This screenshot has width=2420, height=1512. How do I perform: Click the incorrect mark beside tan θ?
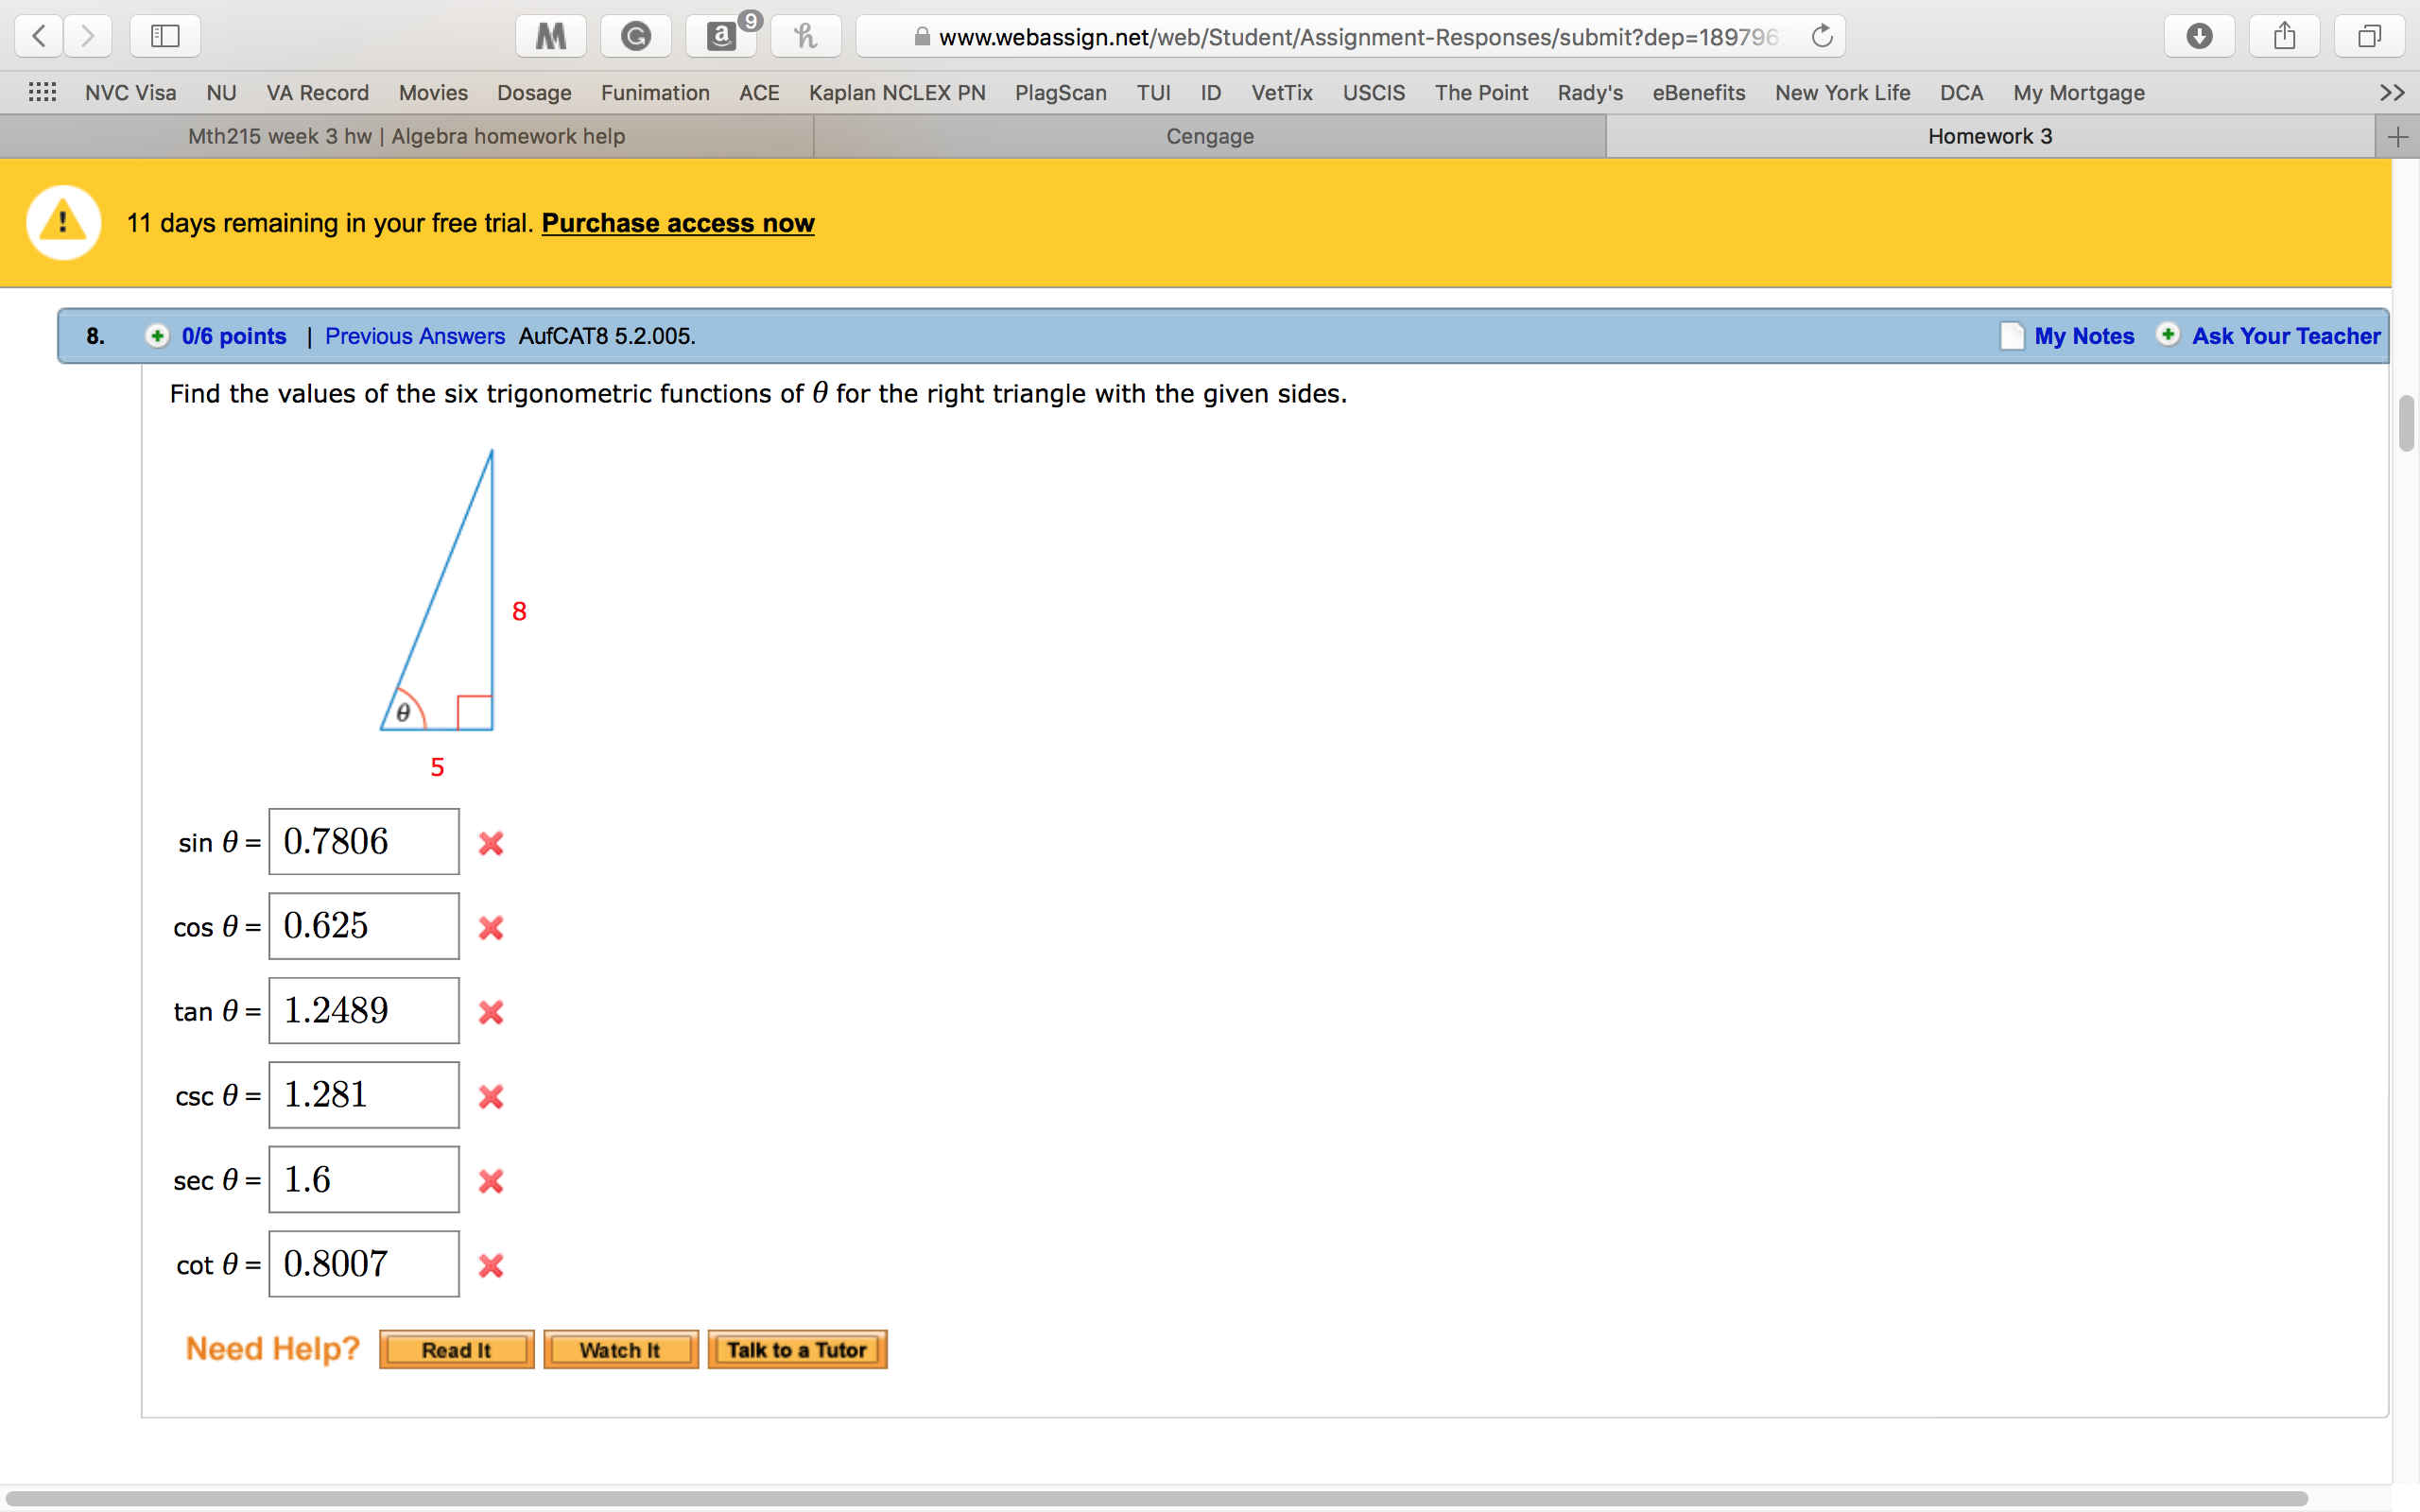[491, 1013]
